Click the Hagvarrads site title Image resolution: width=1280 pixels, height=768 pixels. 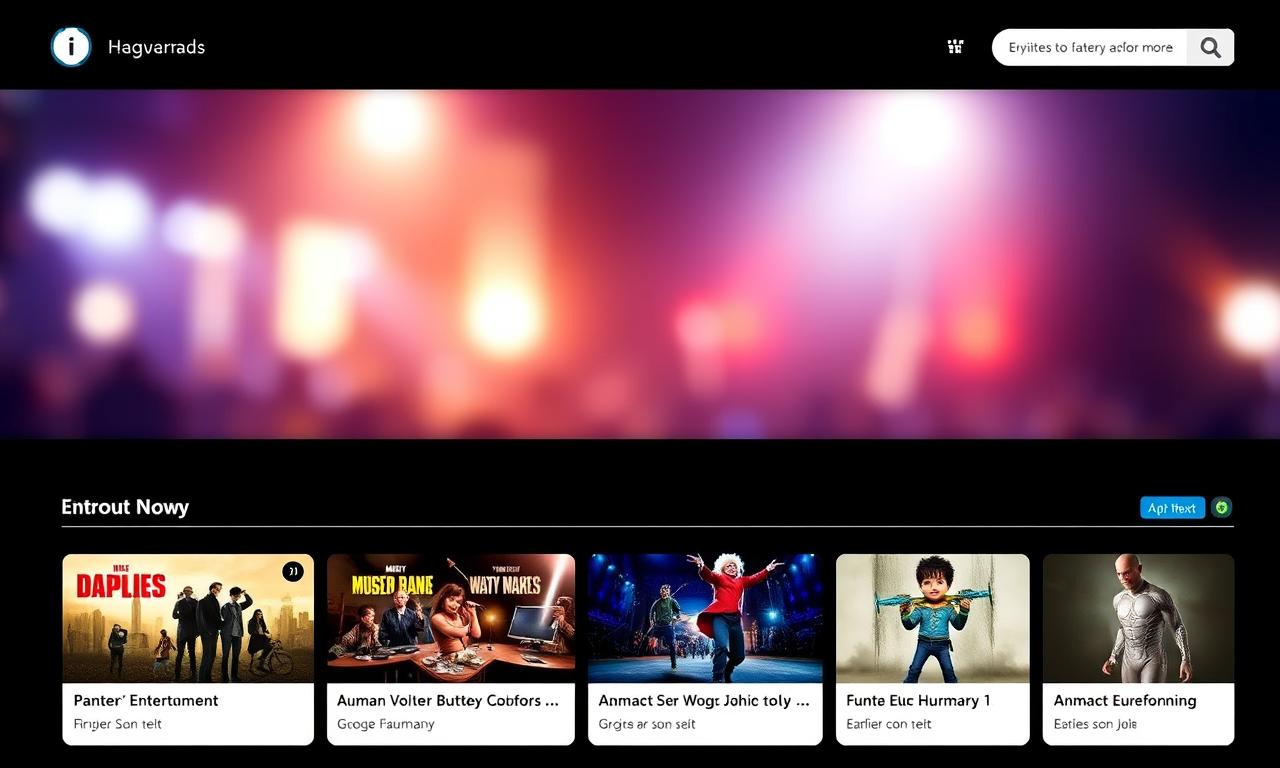[x=156, y=47]
